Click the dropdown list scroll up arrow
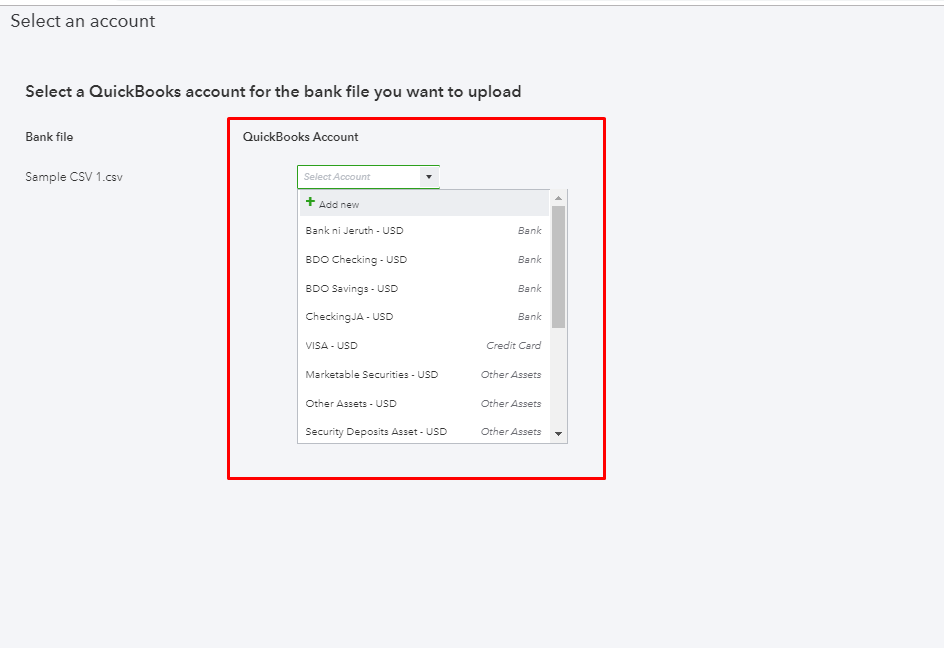Viewport: 944px width, 648px height. click(x=558, y=198)
